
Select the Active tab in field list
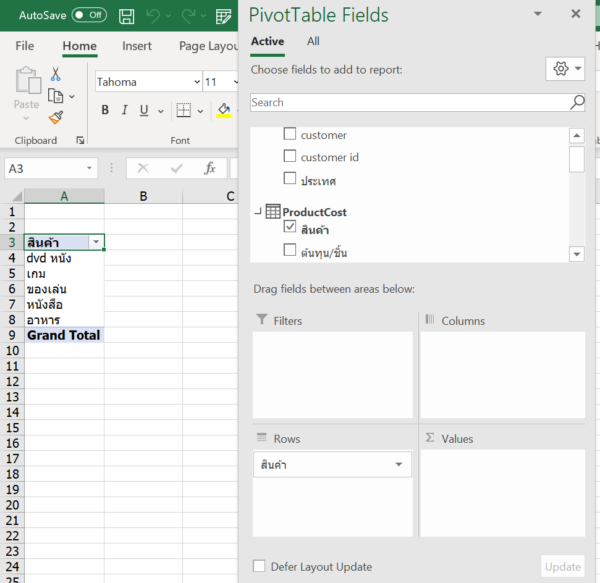point(267,41)
